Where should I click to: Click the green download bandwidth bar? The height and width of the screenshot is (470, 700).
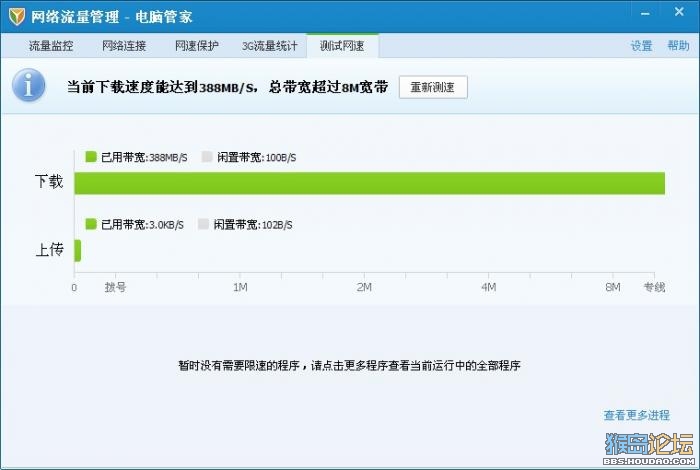(x=370, y=183)
